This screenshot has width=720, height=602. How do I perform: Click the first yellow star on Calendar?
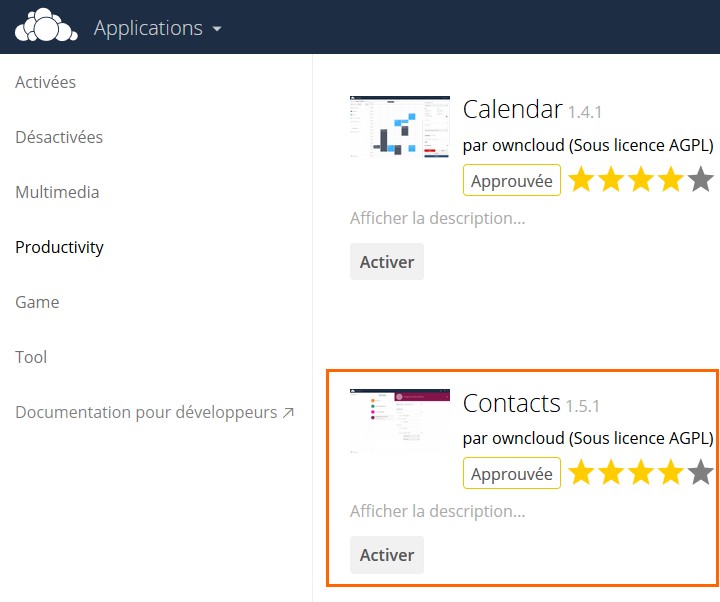582,180
